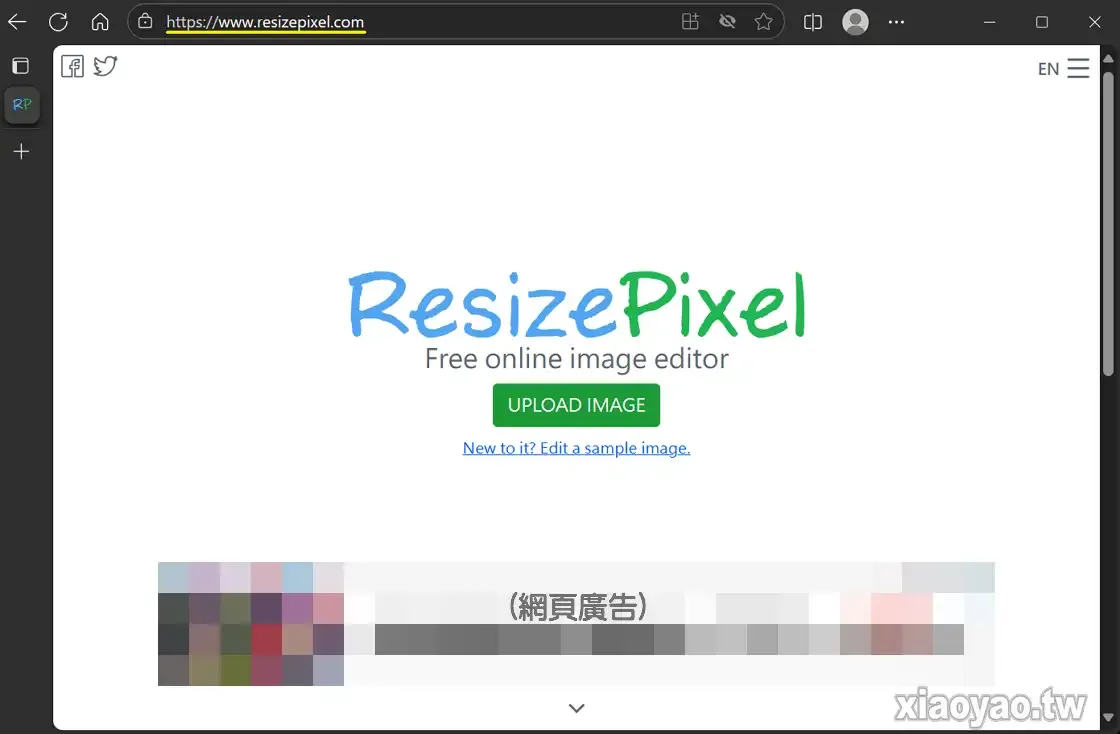Add page to favorites with star icon
1120x734 pixels.
[x=764, y=21]
